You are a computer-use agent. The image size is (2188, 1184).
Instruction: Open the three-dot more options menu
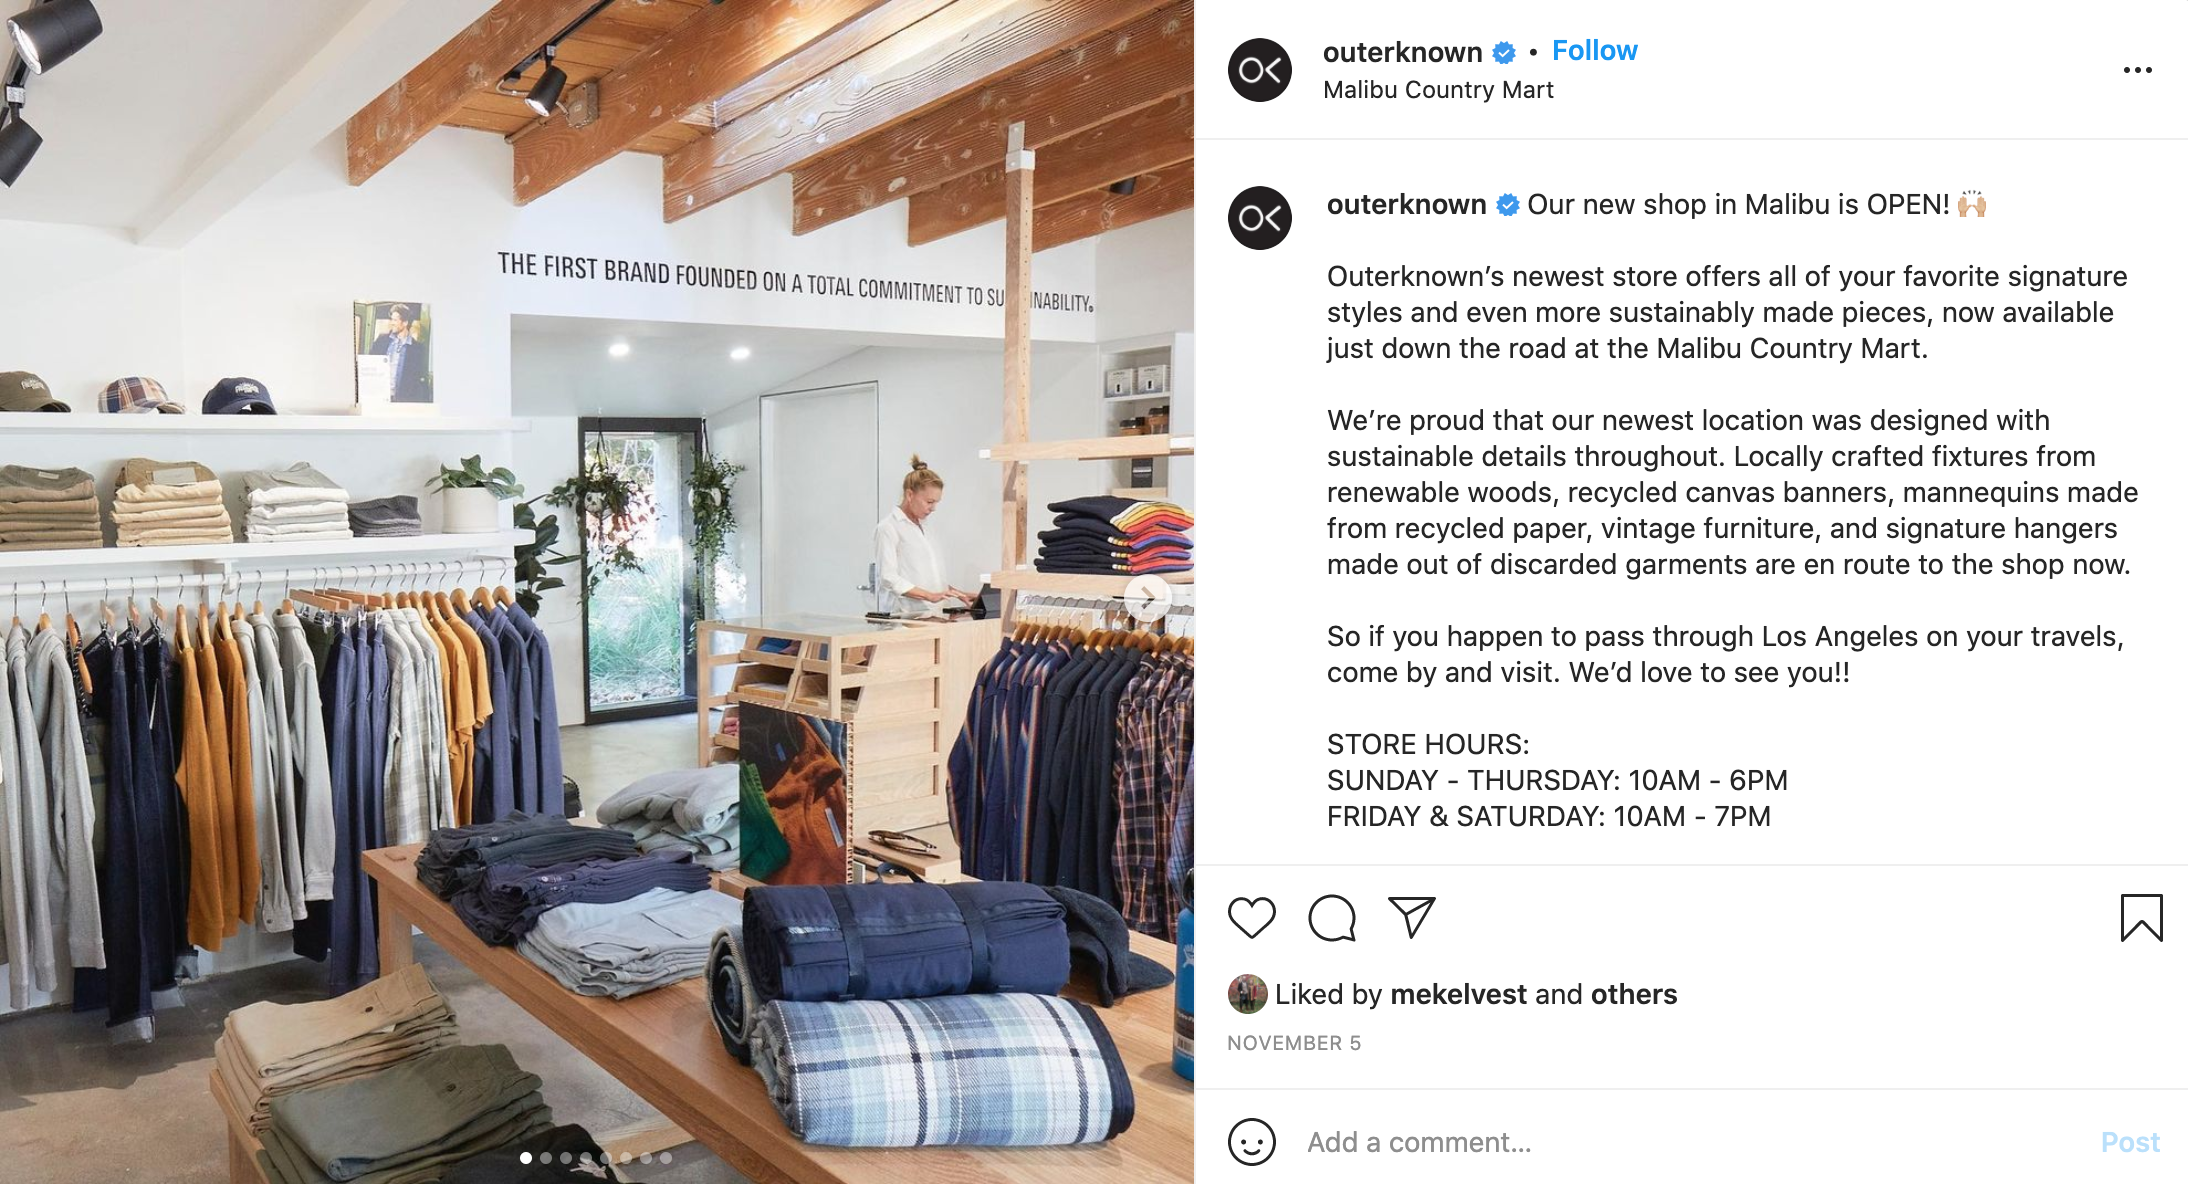pyautogui.click(x=2137, y=70)
